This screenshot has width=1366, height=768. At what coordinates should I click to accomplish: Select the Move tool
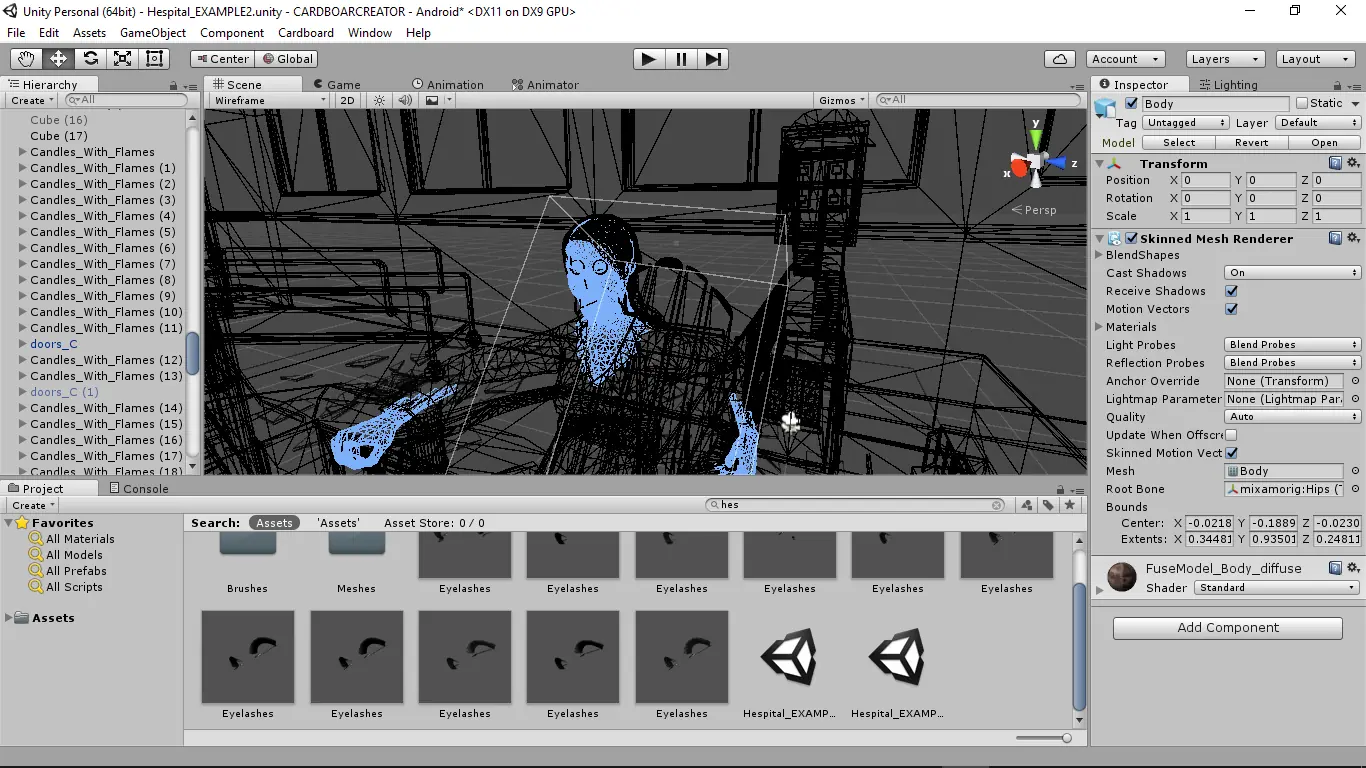tap(59, 59)
